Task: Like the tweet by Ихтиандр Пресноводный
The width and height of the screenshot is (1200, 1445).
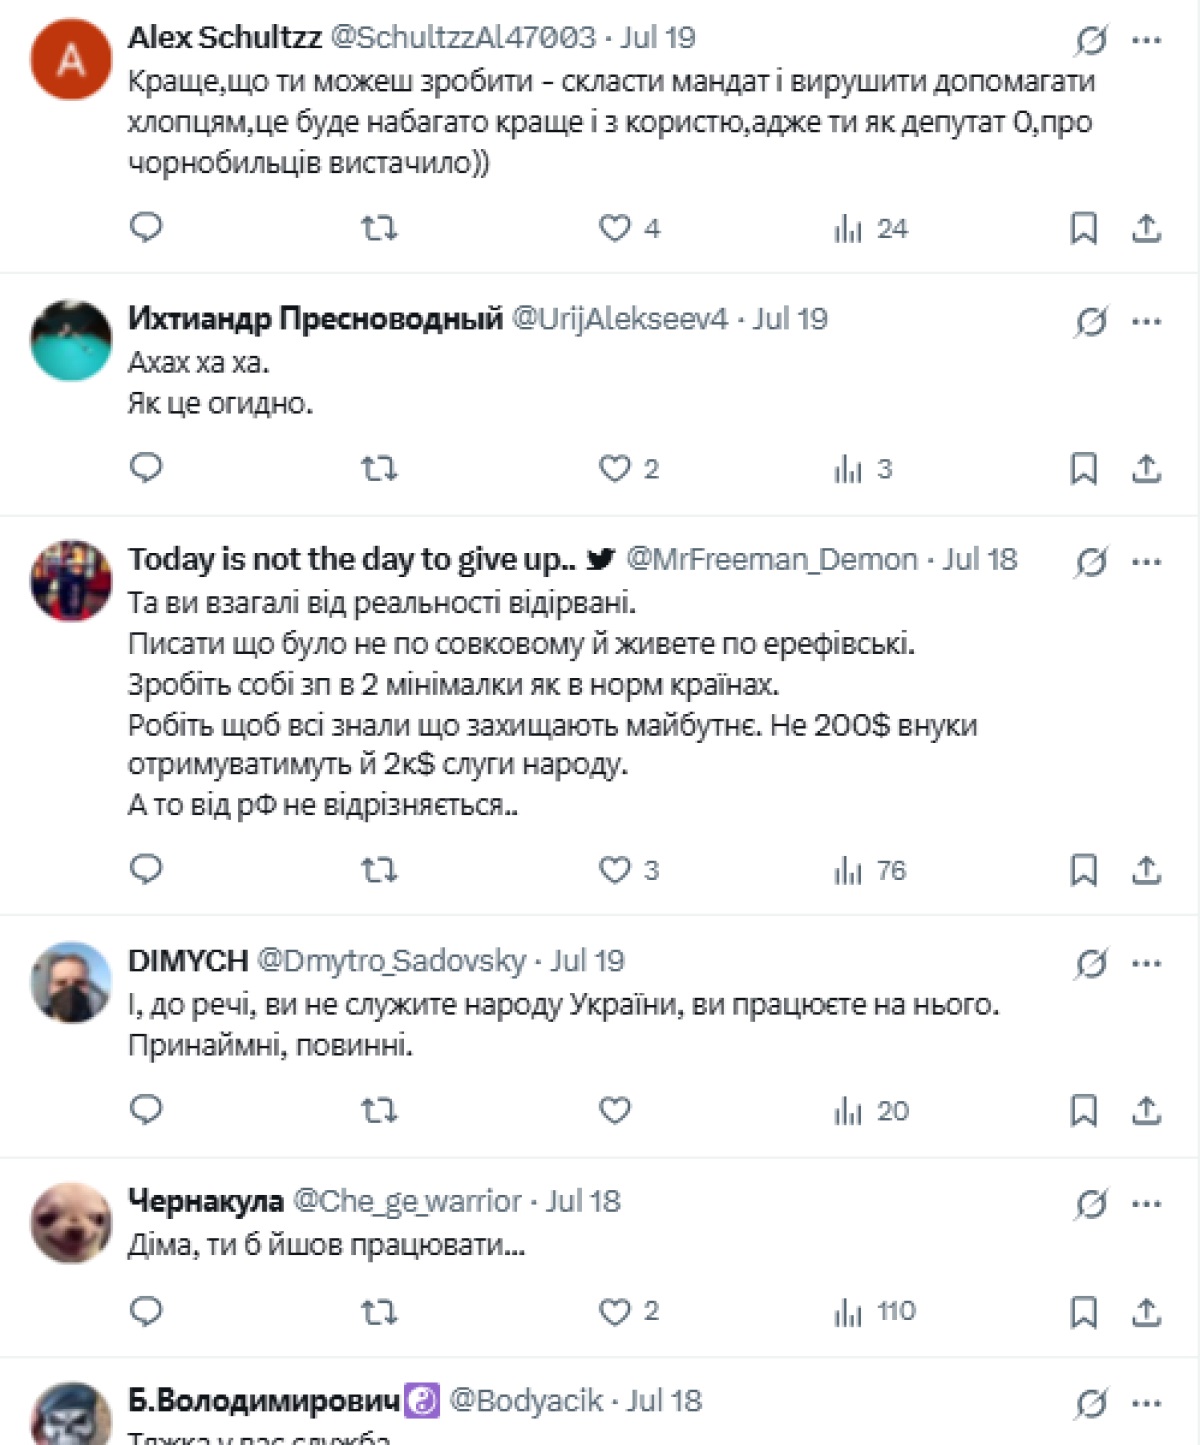Action: tap(615, 468)
